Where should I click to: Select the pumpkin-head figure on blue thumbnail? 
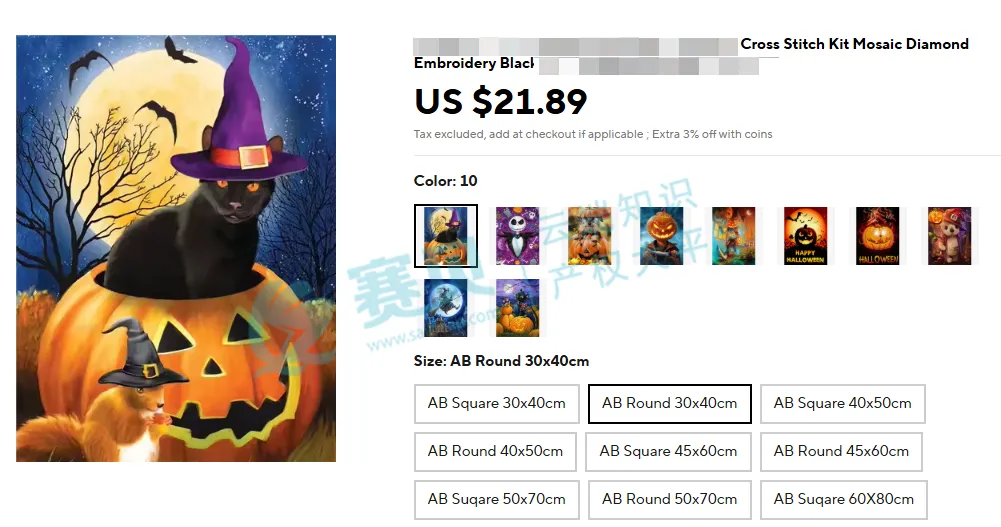(661, 236)
